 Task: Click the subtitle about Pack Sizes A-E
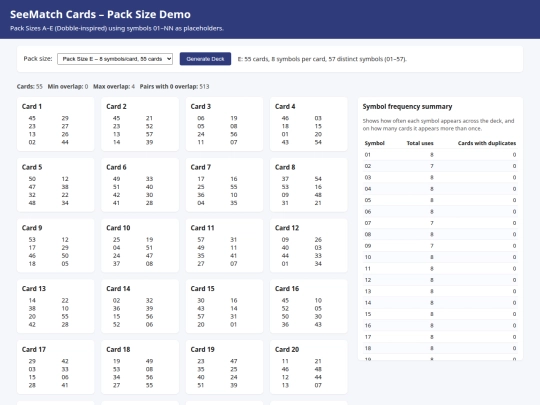[x=117, y=28]
